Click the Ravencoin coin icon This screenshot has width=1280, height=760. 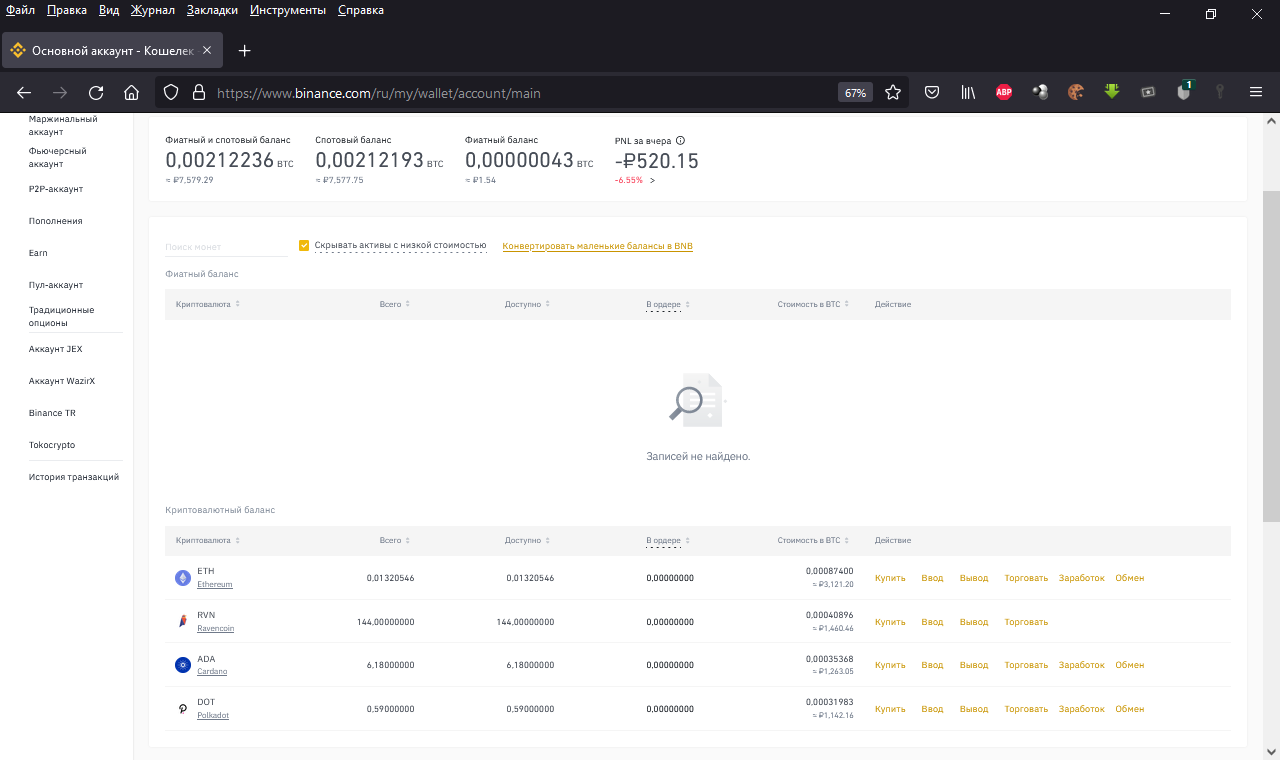(x=182, y=622)
